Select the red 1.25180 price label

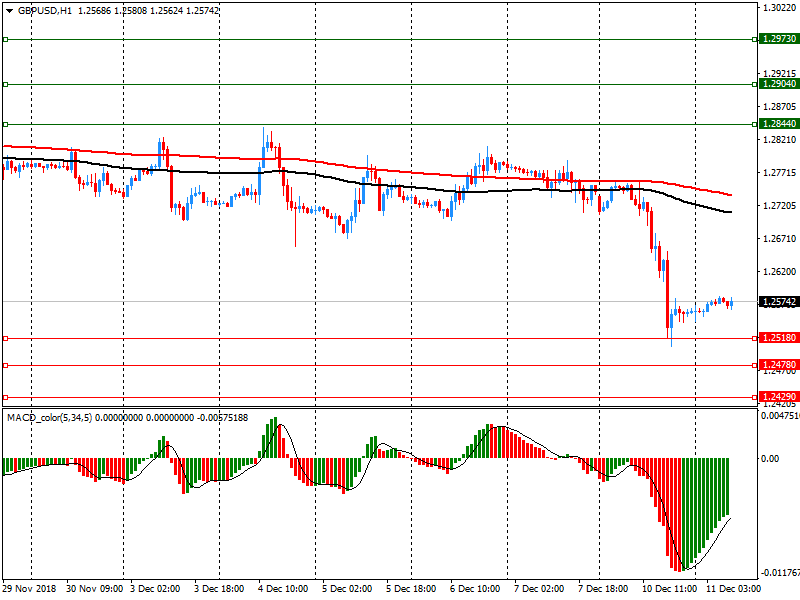(778, 338)
